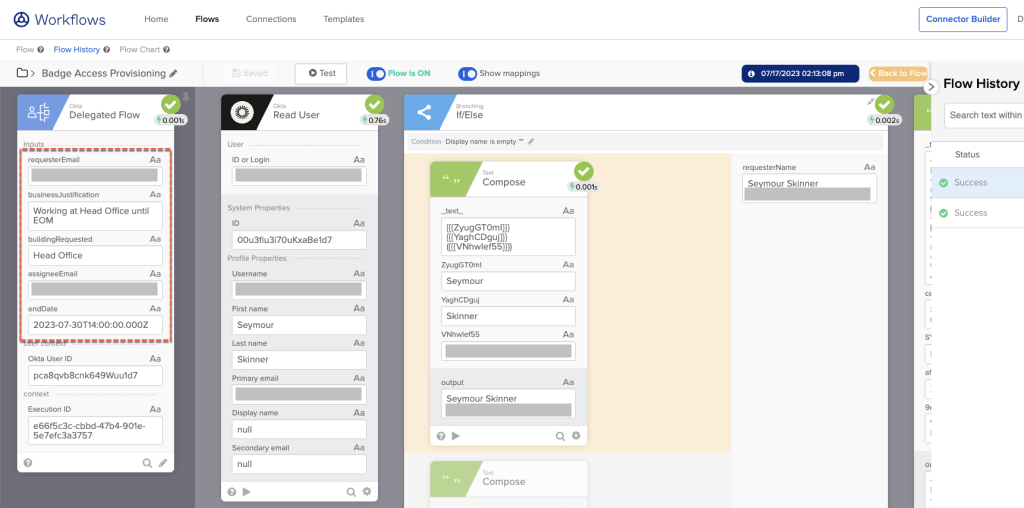Collapse the Flow History side panel arrow
This screenshot has width=1024, height=508.
point(930,87)
